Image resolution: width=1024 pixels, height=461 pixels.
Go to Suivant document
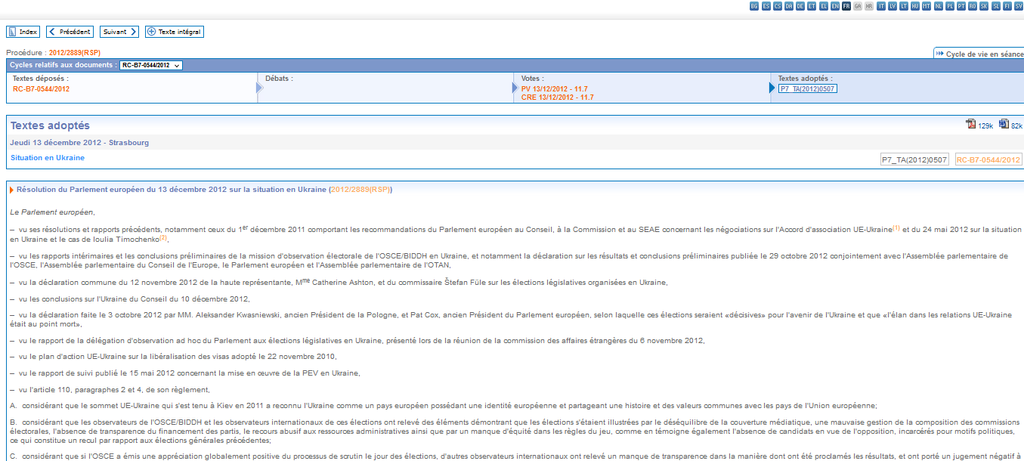(120, 31)
